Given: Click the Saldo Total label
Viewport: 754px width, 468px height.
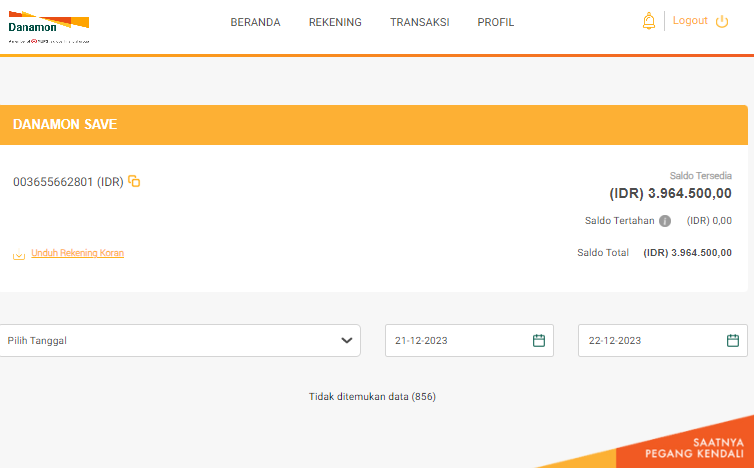Looking at the screenshot, I should click(x=603, y=253).
